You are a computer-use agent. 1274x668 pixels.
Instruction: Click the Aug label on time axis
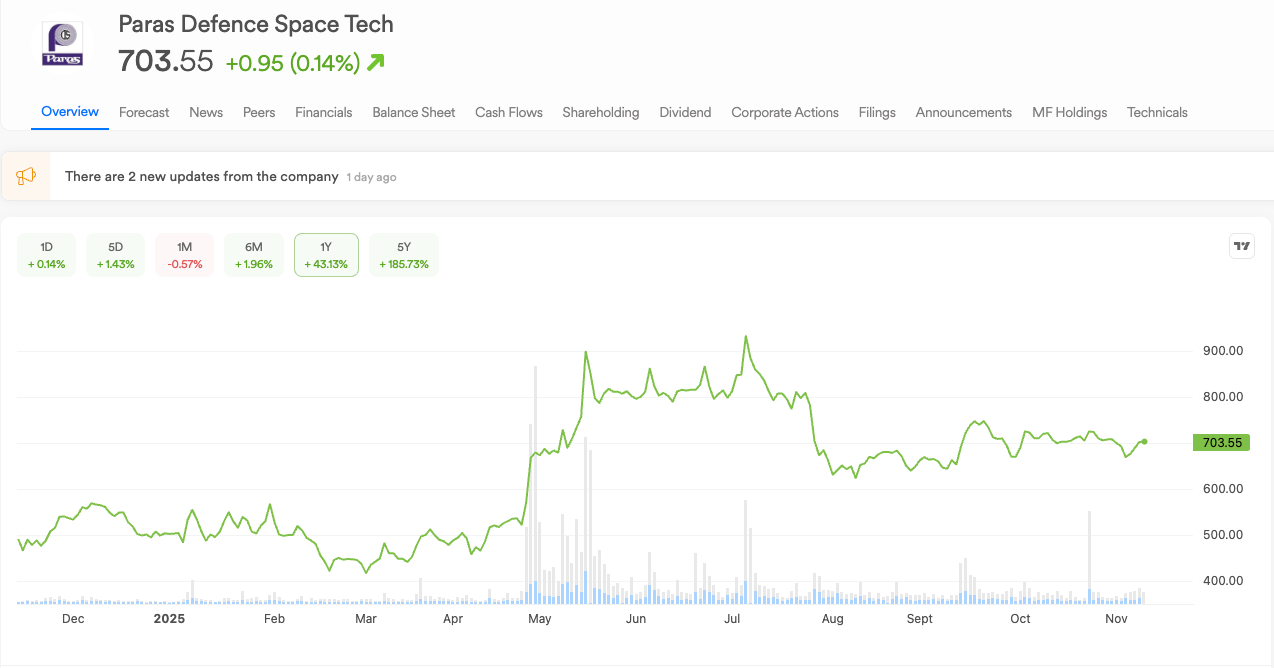[x=832, y=619]
